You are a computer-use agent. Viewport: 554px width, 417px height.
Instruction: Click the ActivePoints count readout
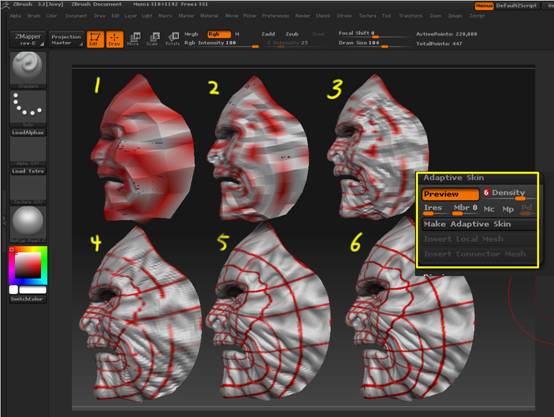pos(447,34)
